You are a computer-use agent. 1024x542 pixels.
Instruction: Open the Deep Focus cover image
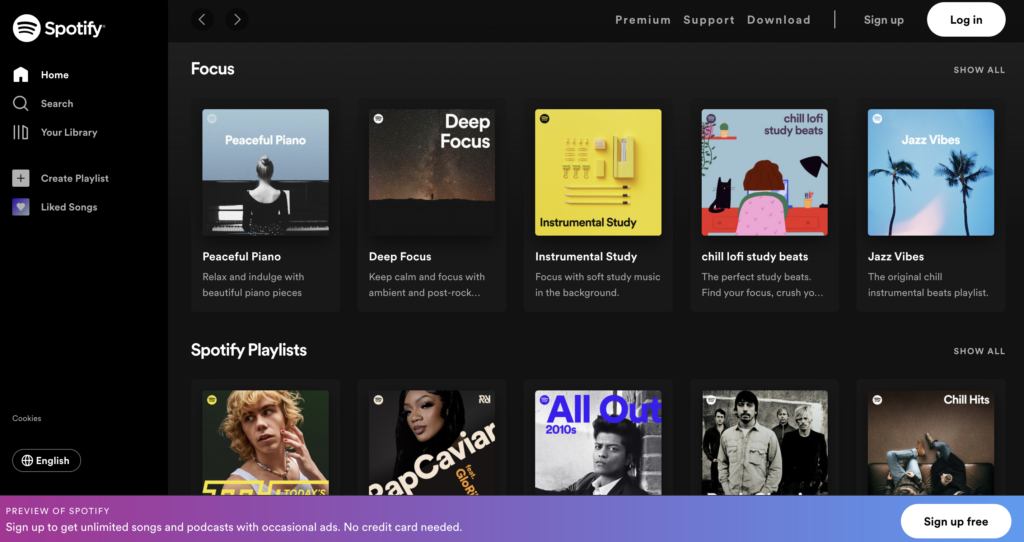[x=432, y=172]
